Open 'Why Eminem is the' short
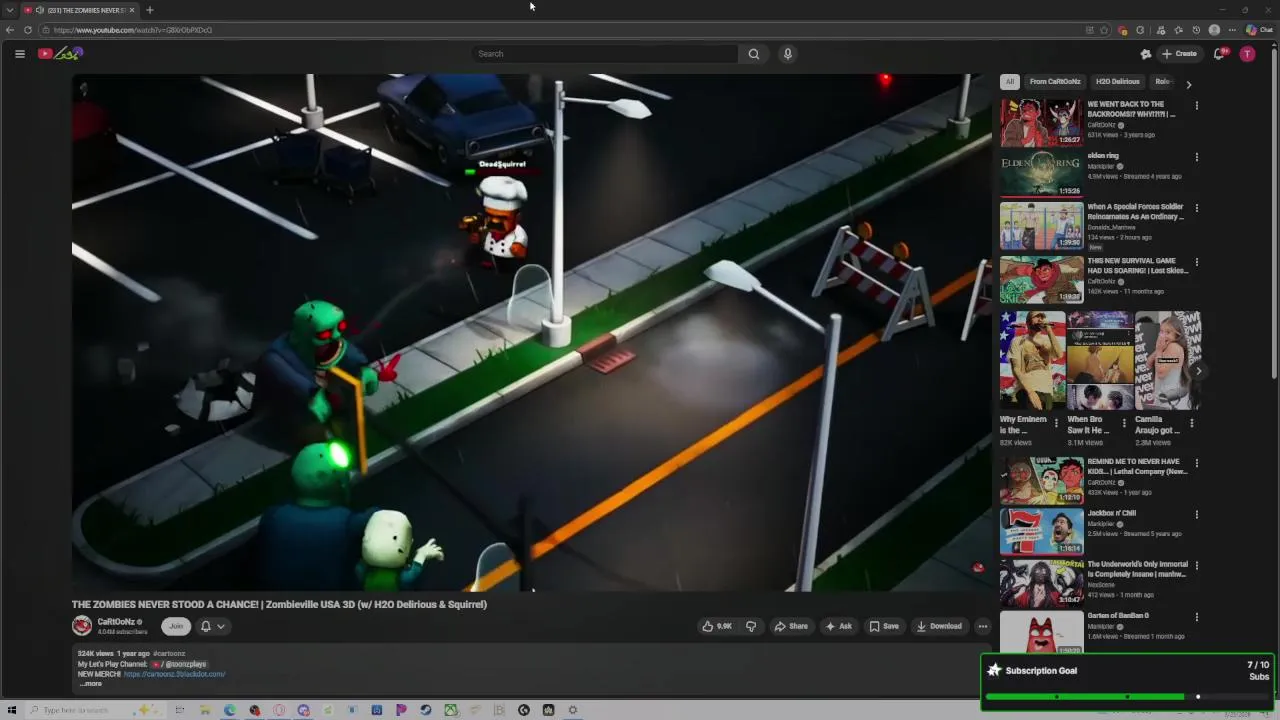 pos(1032,361)
